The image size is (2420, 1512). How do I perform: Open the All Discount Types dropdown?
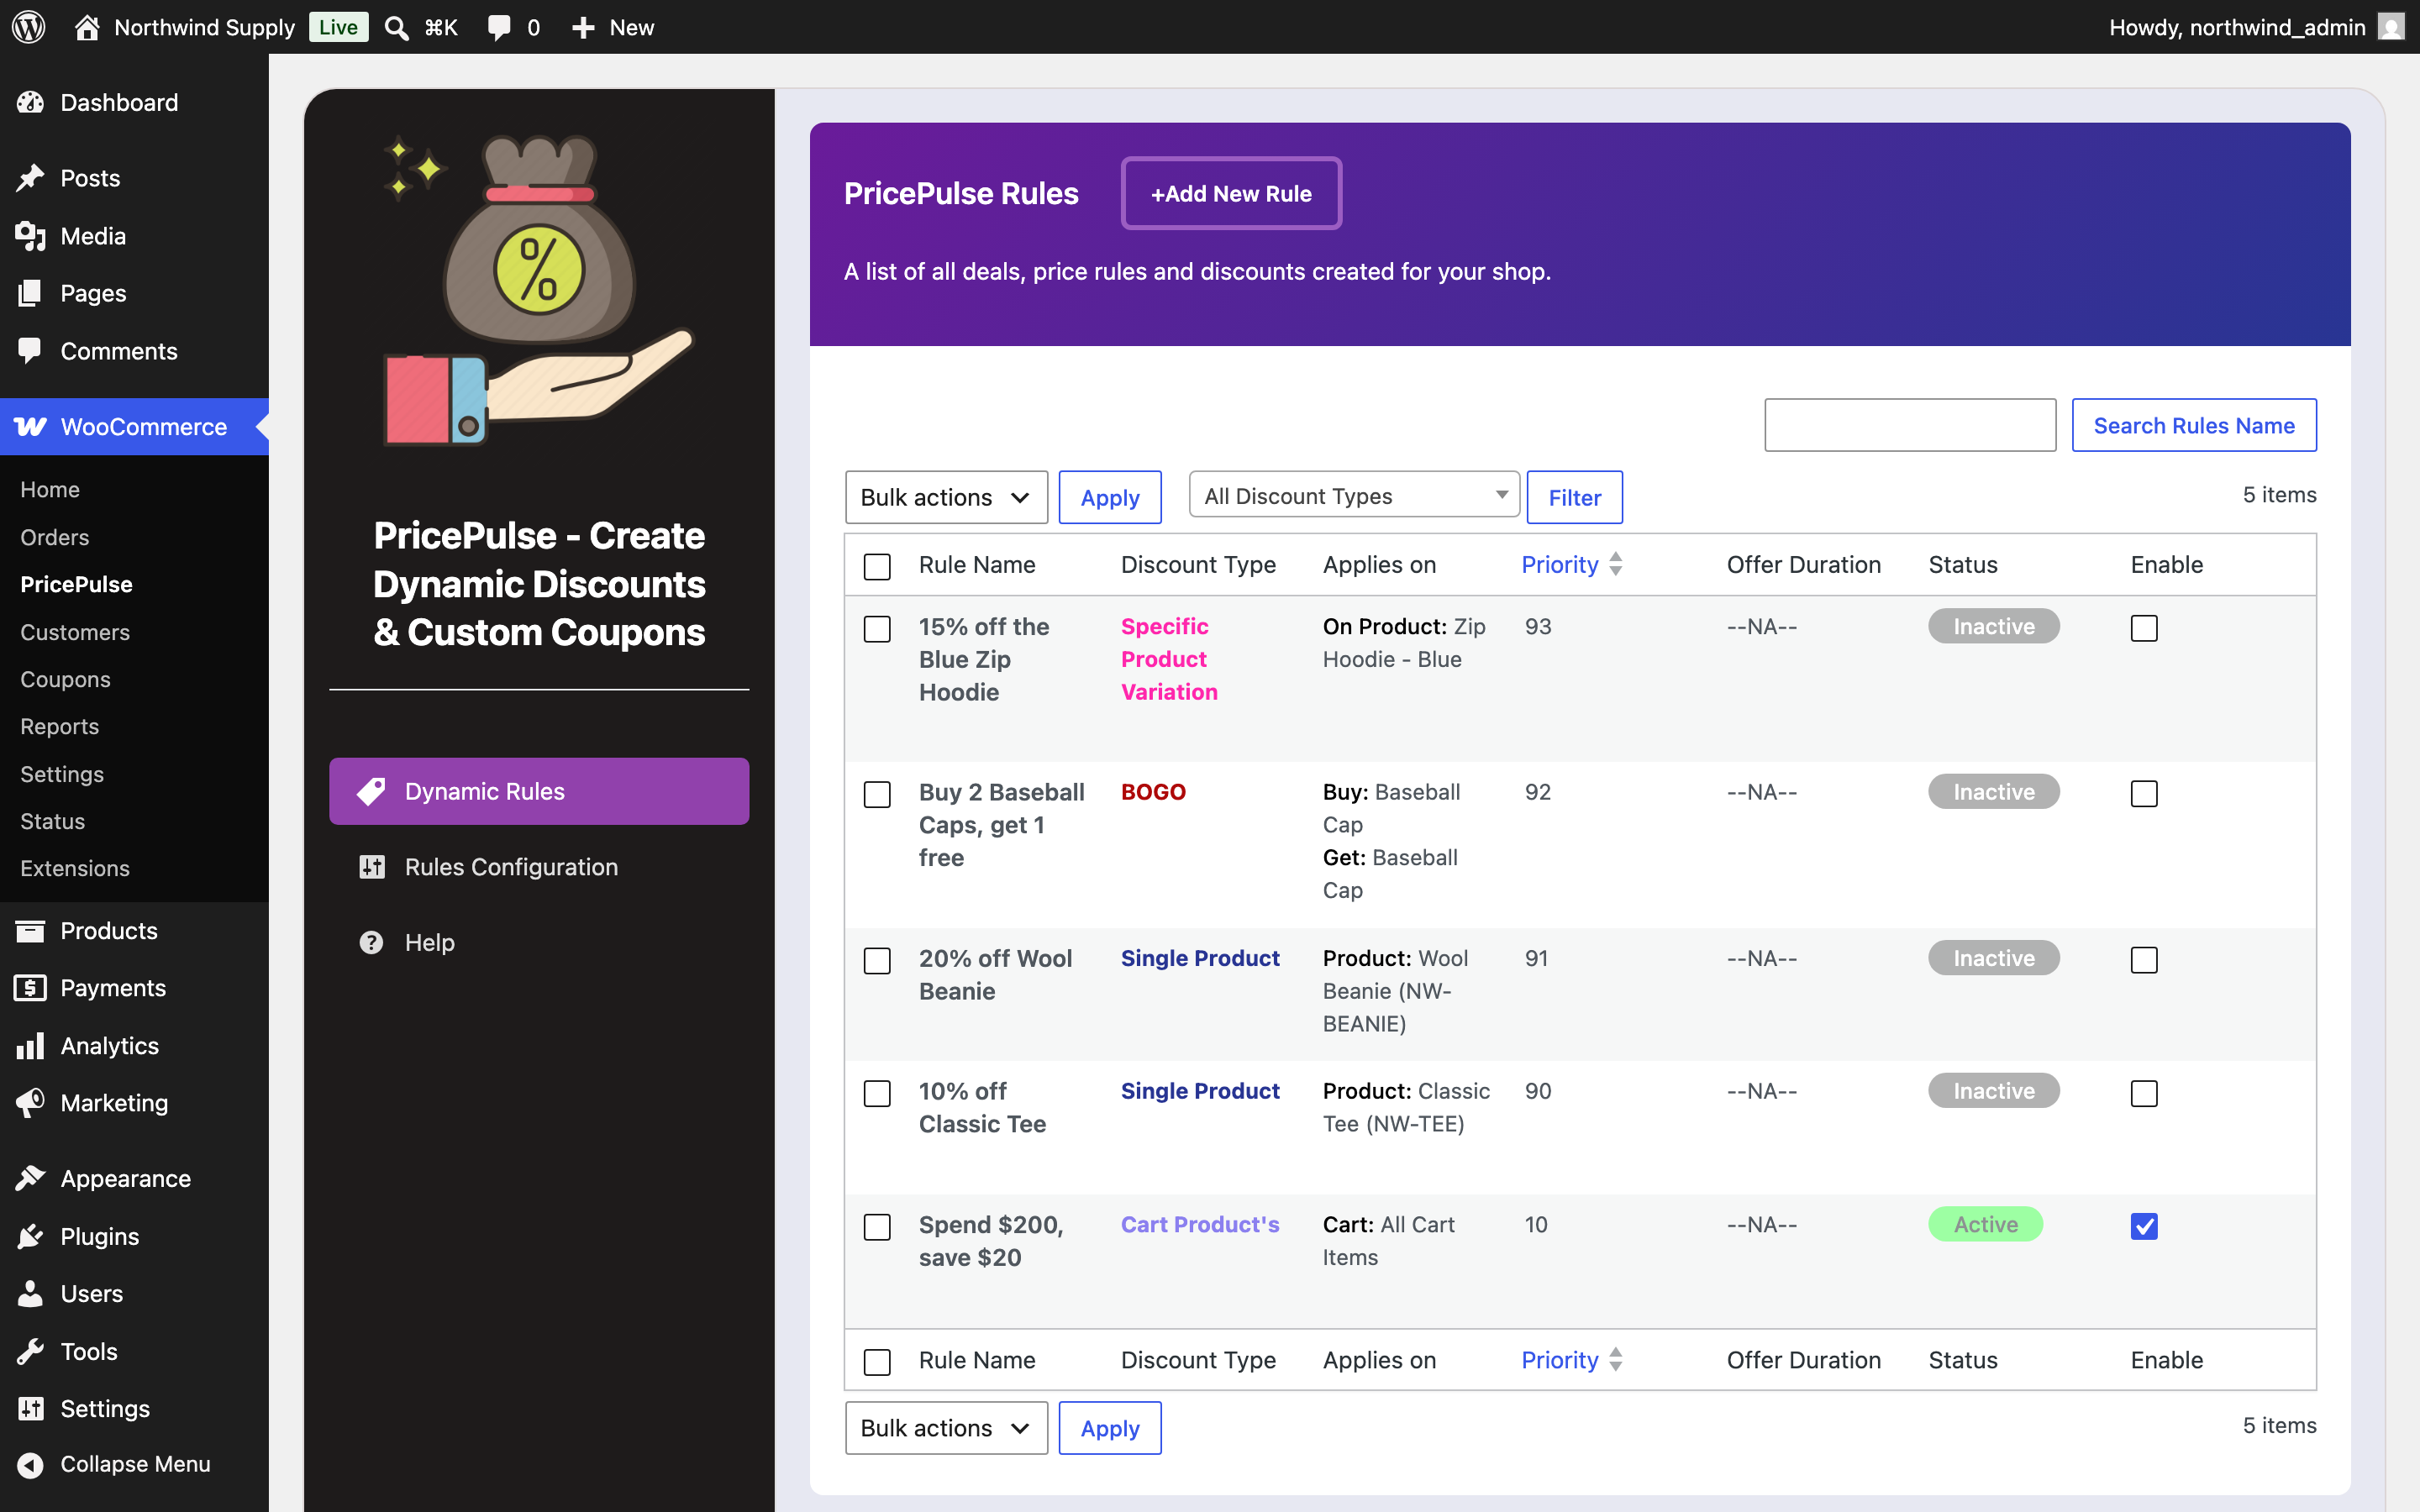[1354, 495]
